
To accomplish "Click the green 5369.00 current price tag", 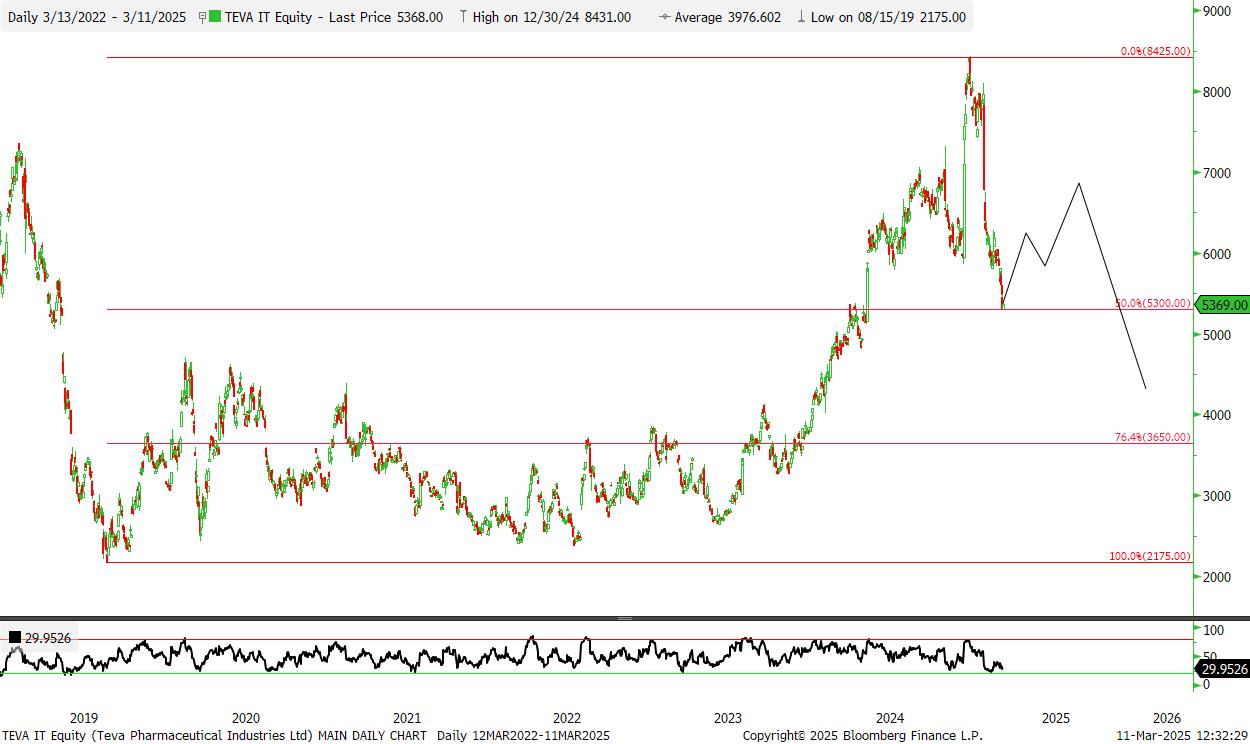I will pyautogui.click(x=1223, y=305).
